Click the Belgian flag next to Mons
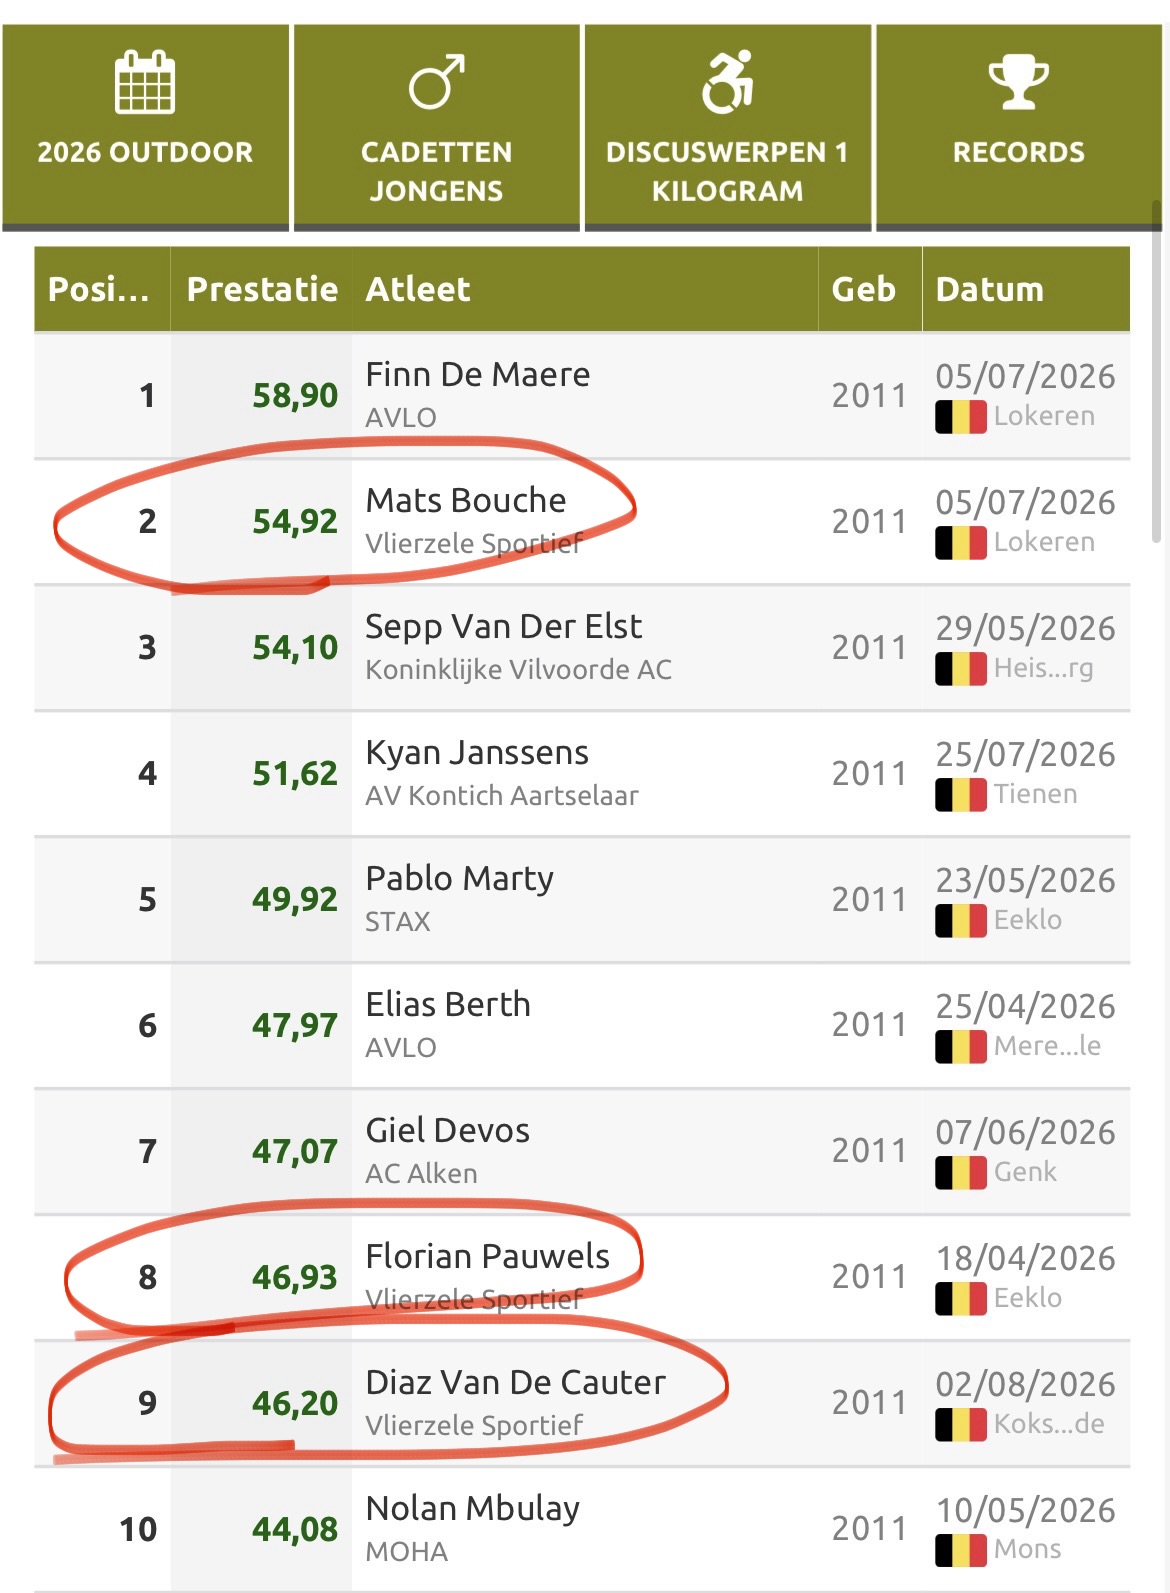This screenshot has height=1593, width=1170. click(x=961, y=1550)
